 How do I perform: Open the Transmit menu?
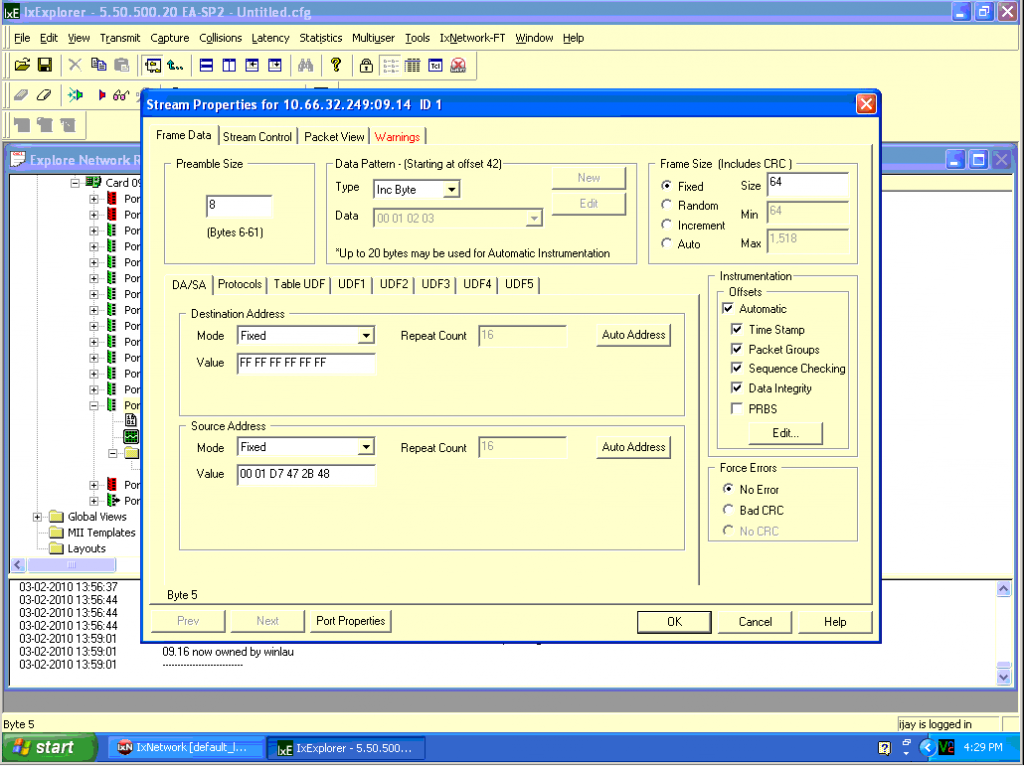pyautogui.click(x=120, y=38)
